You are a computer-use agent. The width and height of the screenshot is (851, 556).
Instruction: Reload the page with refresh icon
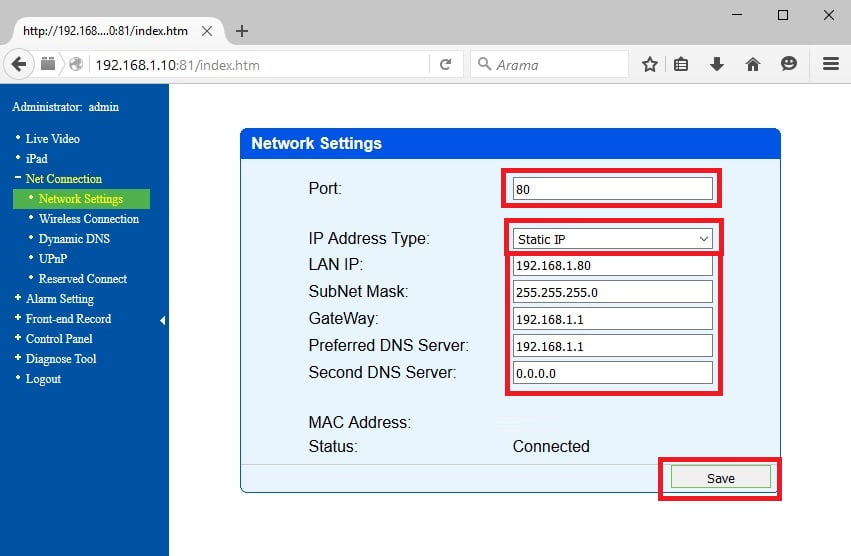click(x=445, y=65)
